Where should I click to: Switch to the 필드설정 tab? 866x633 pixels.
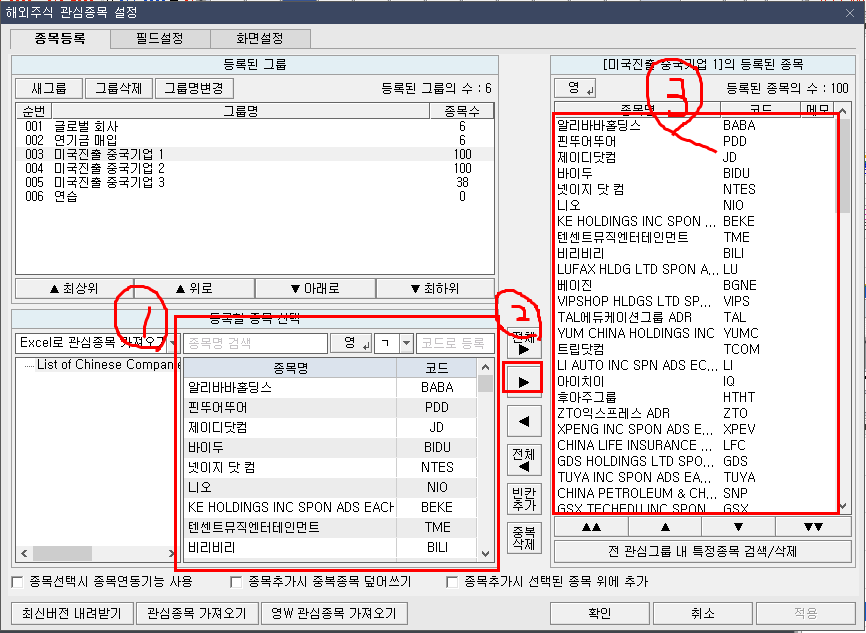point(160,39)
